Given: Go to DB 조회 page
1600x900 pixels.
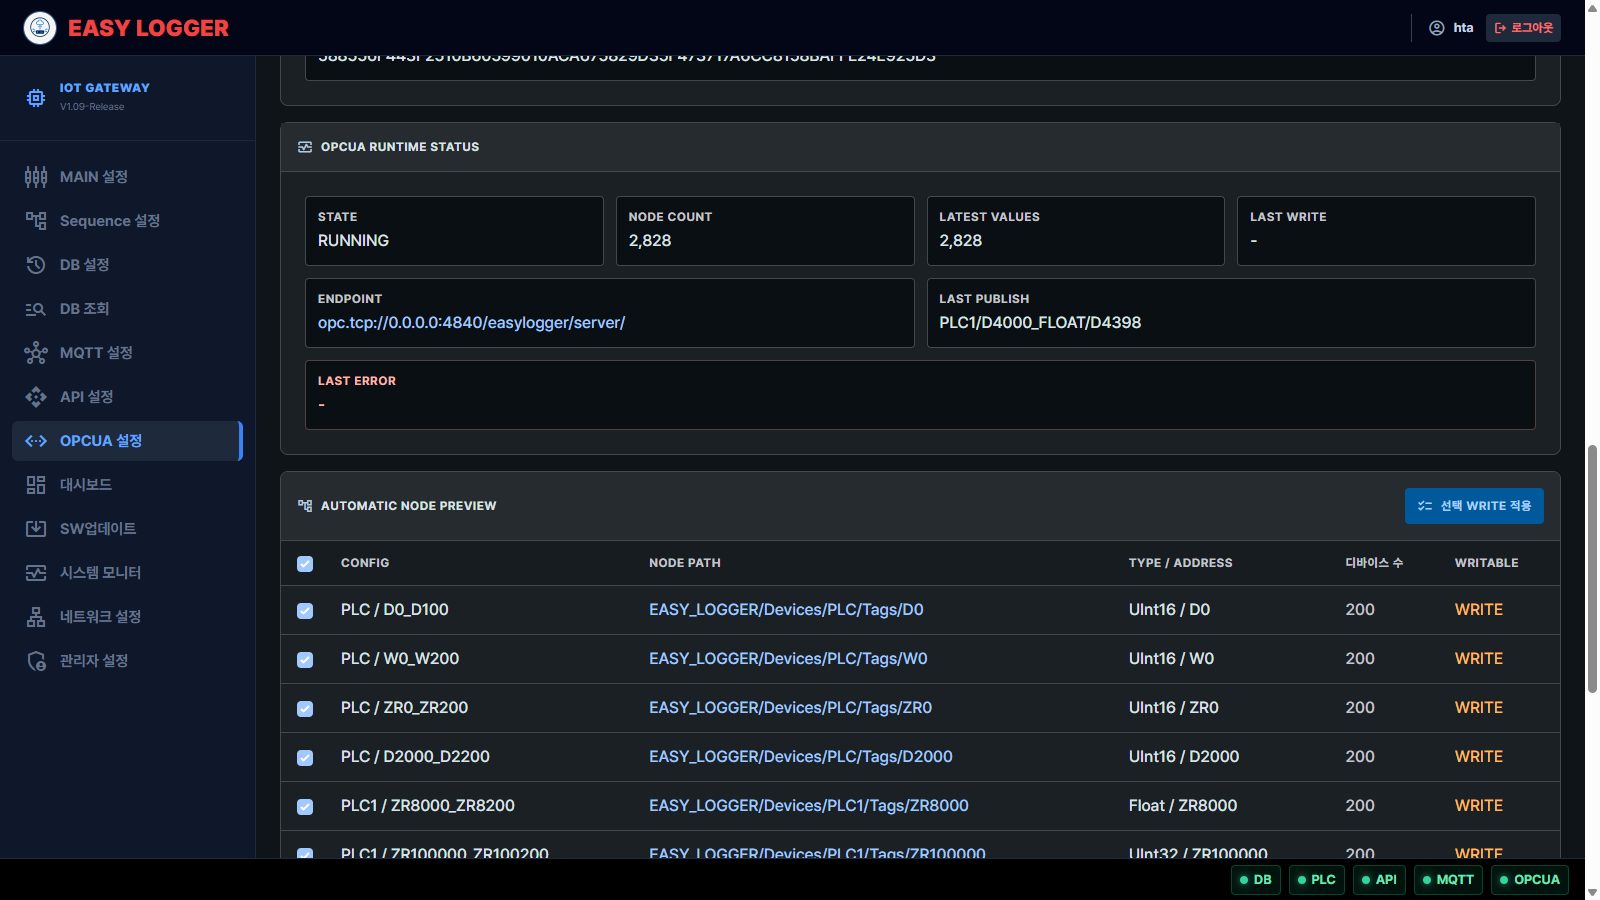Looking at the screenshot, I should (x=127, y=309).
